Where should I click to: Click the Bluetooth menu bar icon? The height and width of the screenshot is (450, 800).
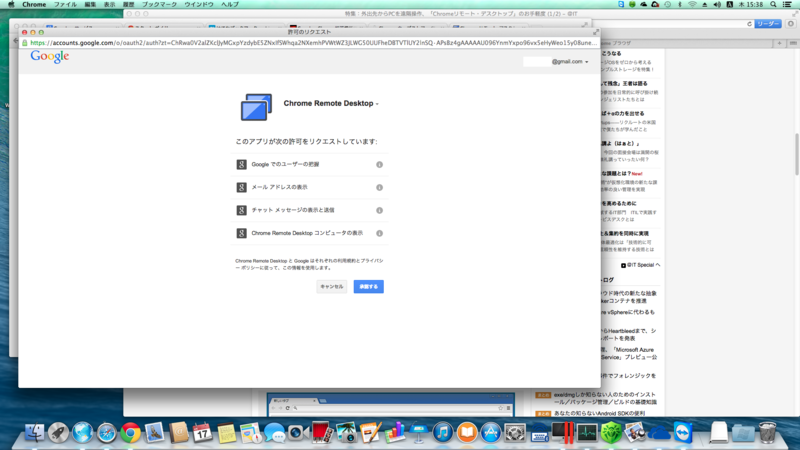680,4
